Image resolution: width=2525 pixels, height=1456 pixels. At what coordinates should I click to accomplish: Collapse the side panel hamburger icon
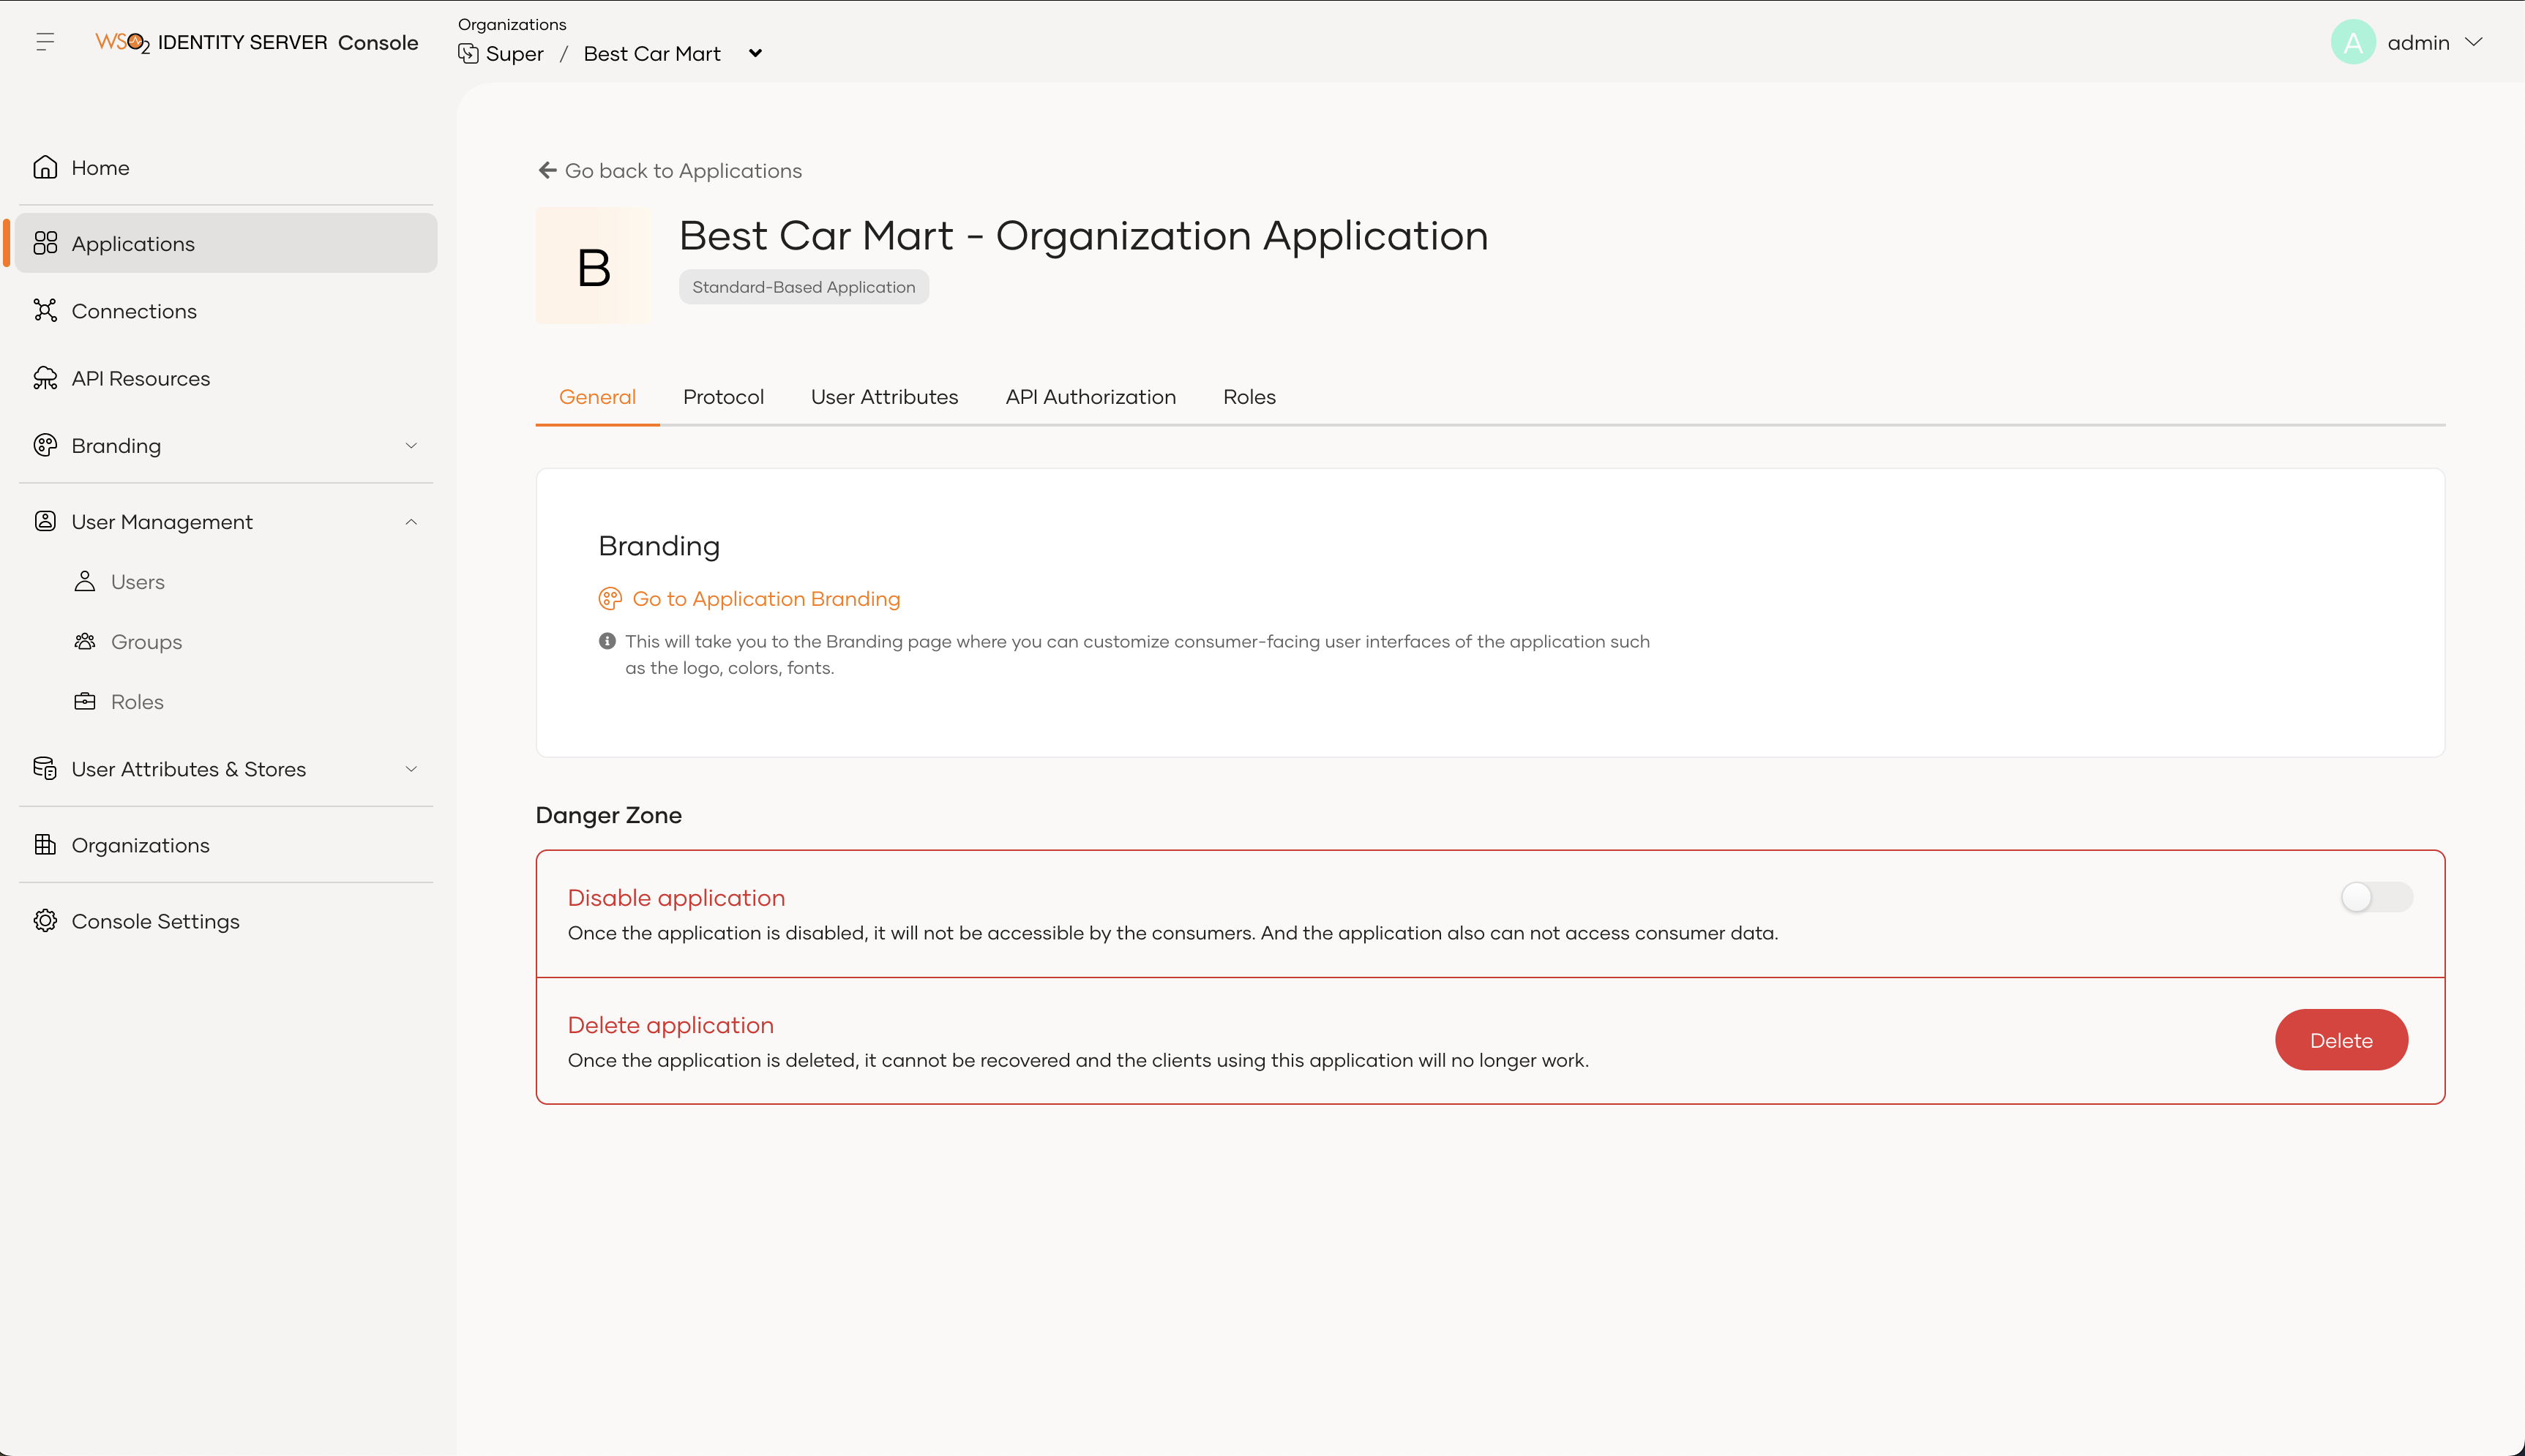[x=45, y=42]
